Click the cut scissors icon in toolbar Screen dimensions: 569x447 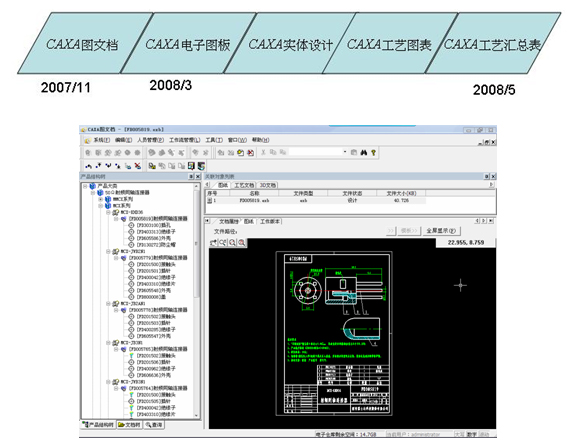[263, 153]
